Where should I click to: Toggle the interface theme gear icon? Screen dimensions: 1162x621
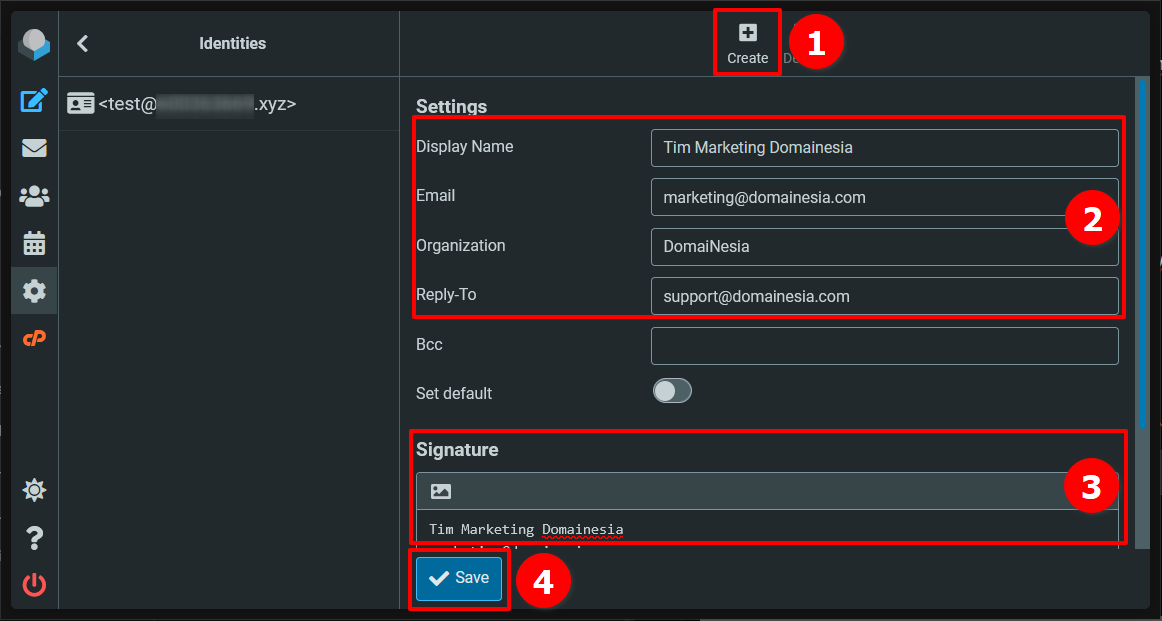(x=34, y=490)
